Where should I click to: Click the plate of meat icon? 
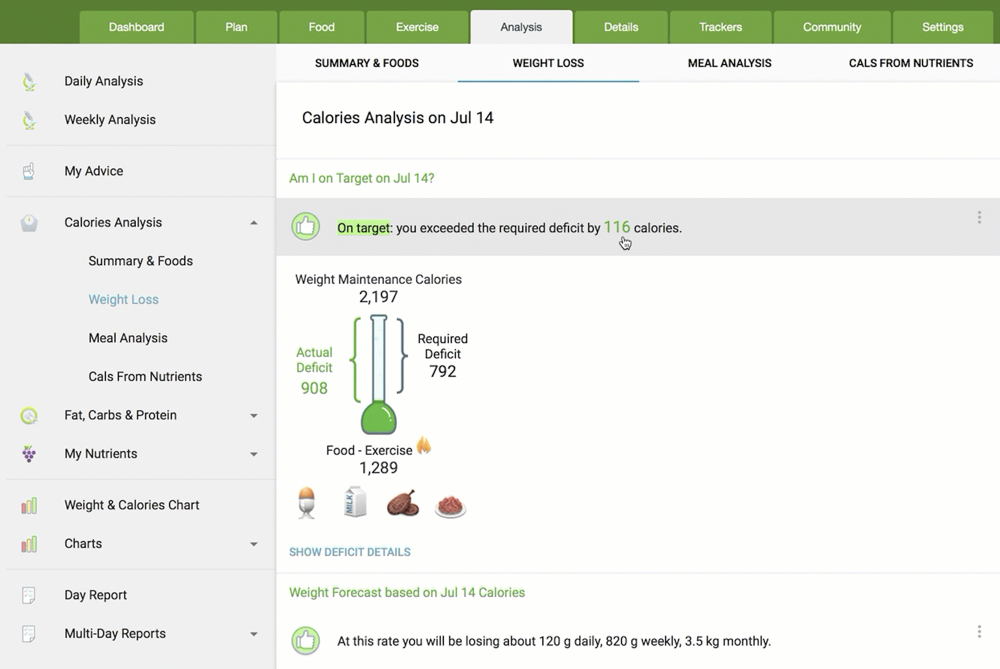[451, 506]
